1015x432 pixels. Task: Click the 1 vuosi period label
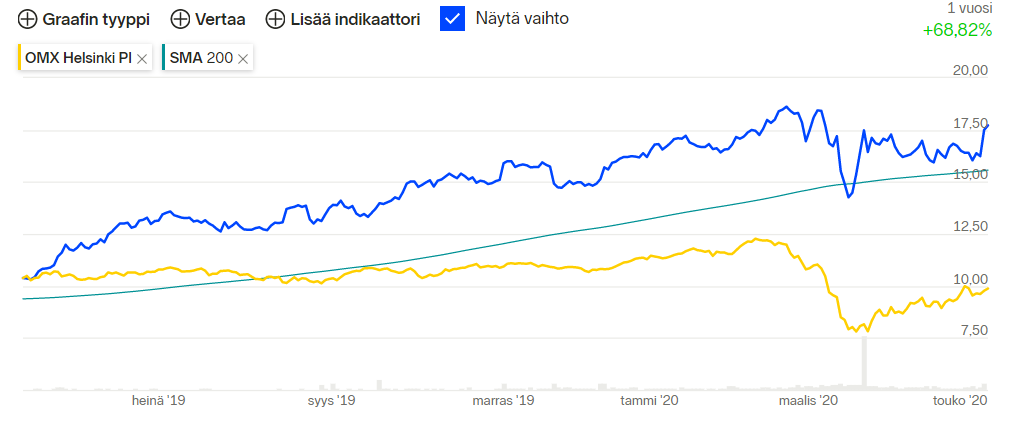pyautogui.click(x=969, y=7)
